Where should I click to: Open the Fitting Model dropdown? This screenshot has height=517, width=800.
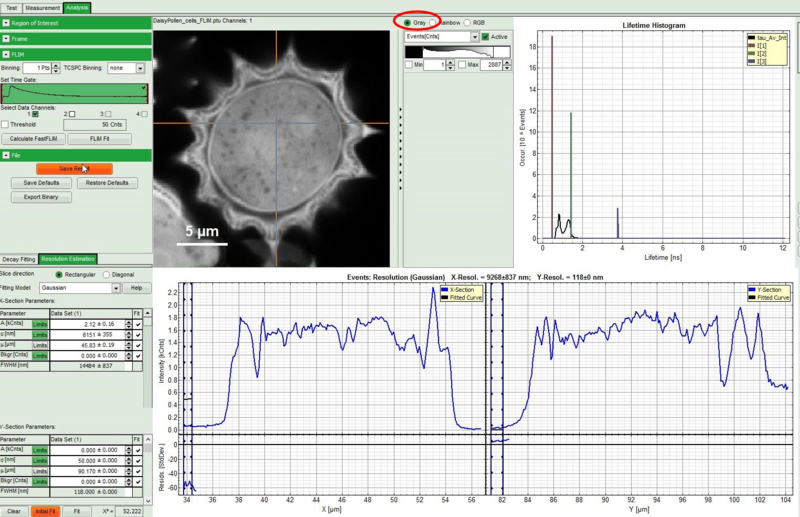(116, 288)
